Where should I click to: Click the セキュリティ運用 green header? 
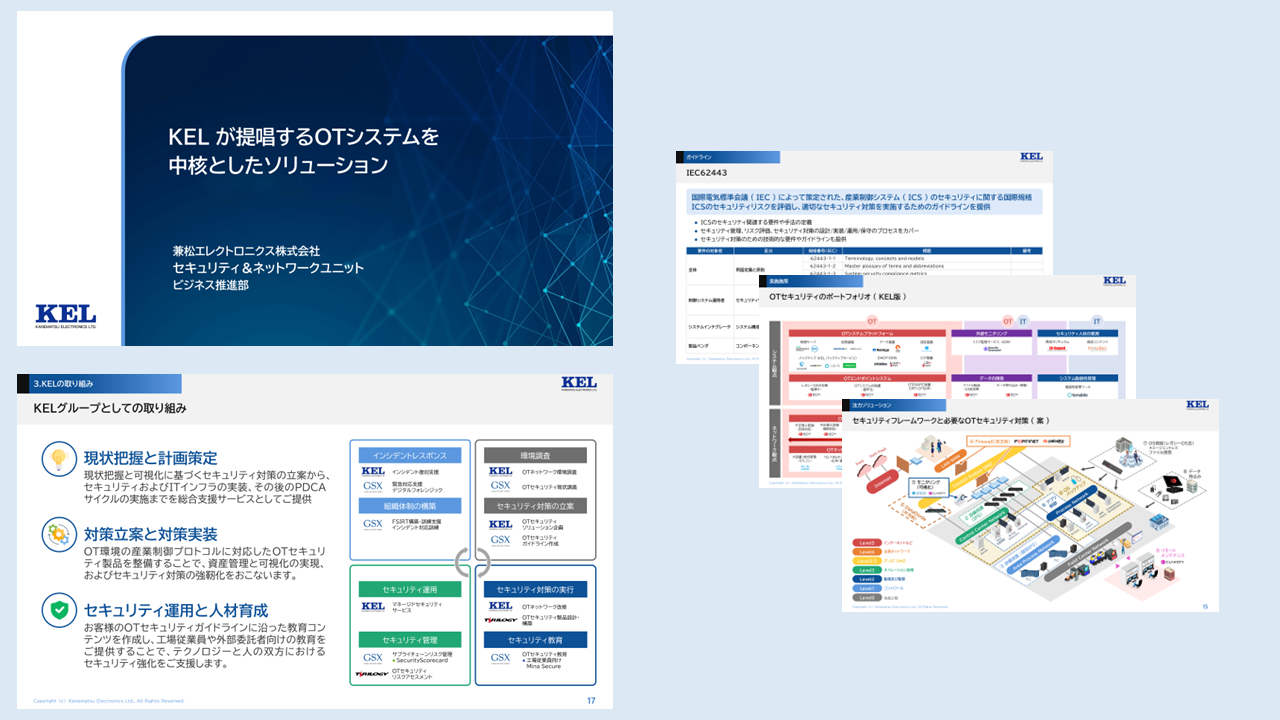[x=409, y=589]
